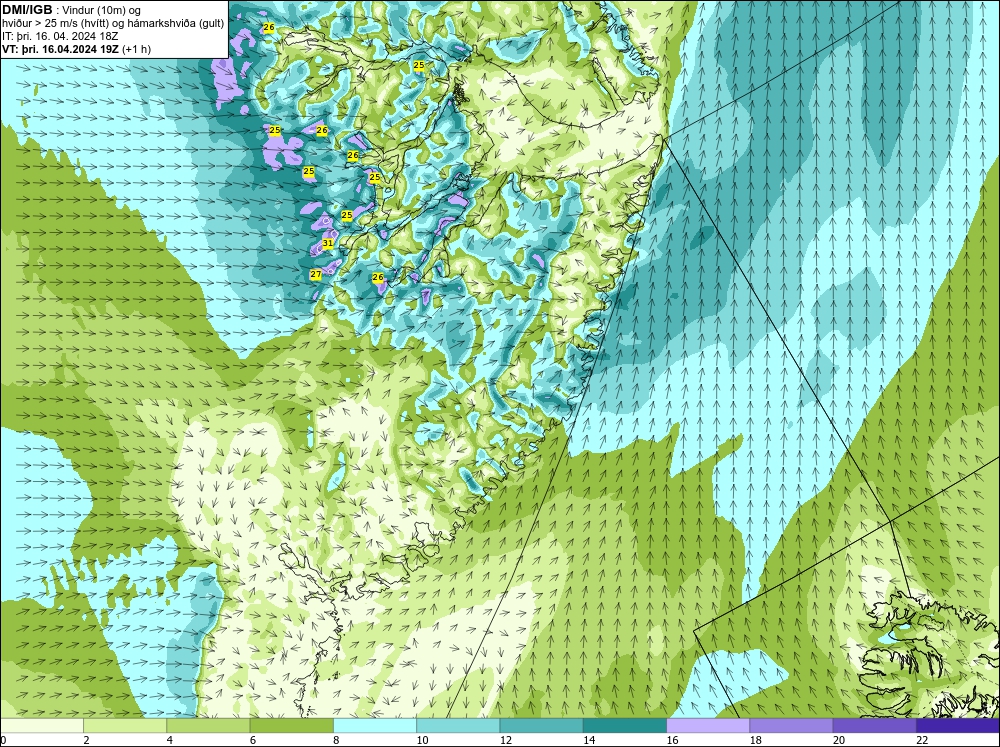Click the legend scale number 4

[x=170, y=740]
